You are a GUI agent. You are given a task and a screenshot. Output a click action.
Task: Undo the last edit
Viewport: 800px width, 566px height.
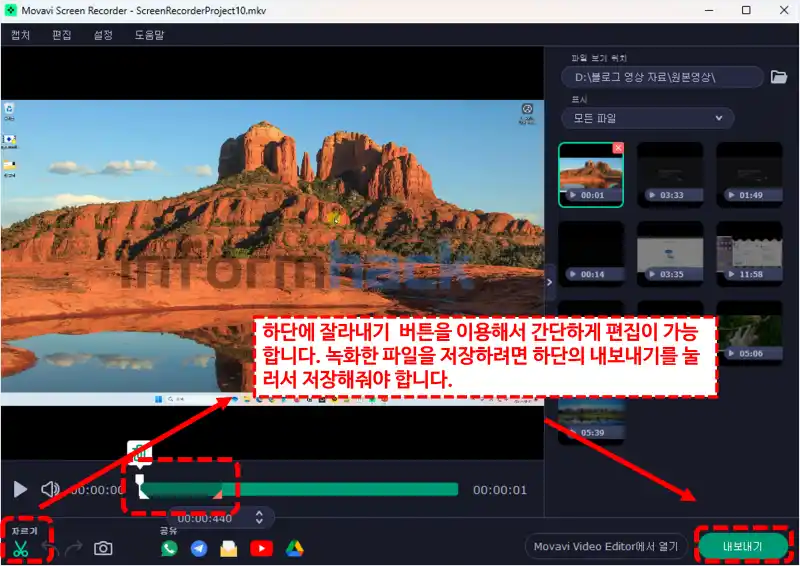tap(50, 549)
